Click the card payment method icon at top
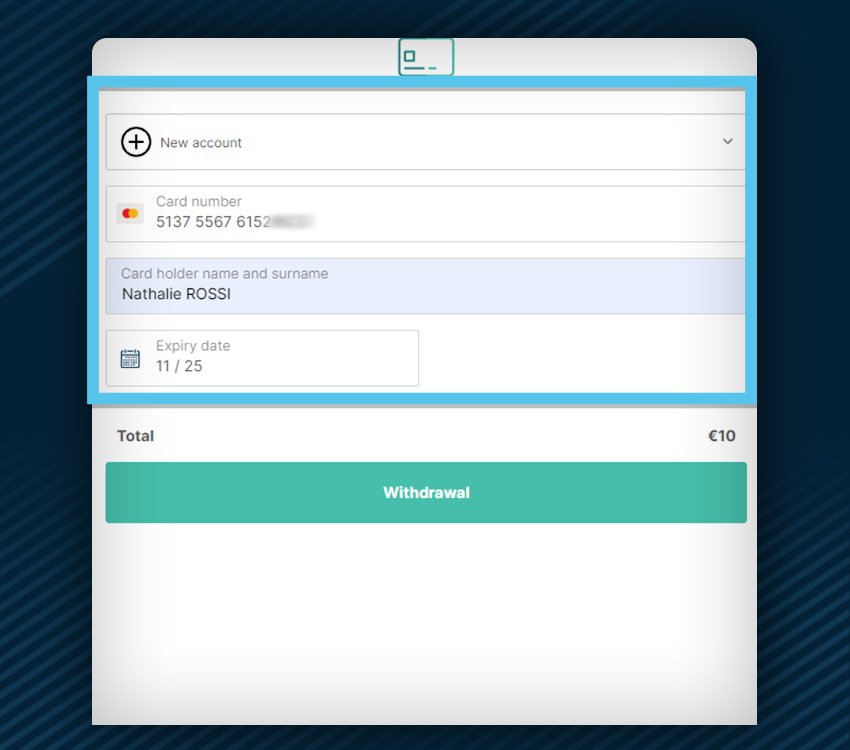 [426, 57]
